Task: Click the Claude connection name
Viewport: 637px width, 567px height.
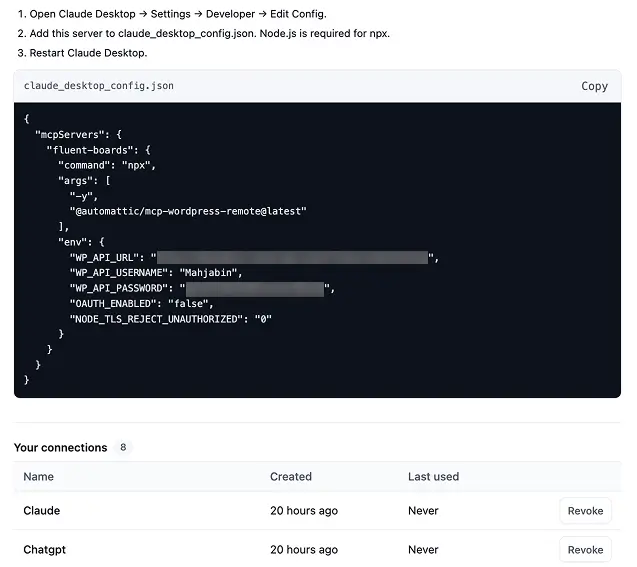Action: (x=42, y=511)
